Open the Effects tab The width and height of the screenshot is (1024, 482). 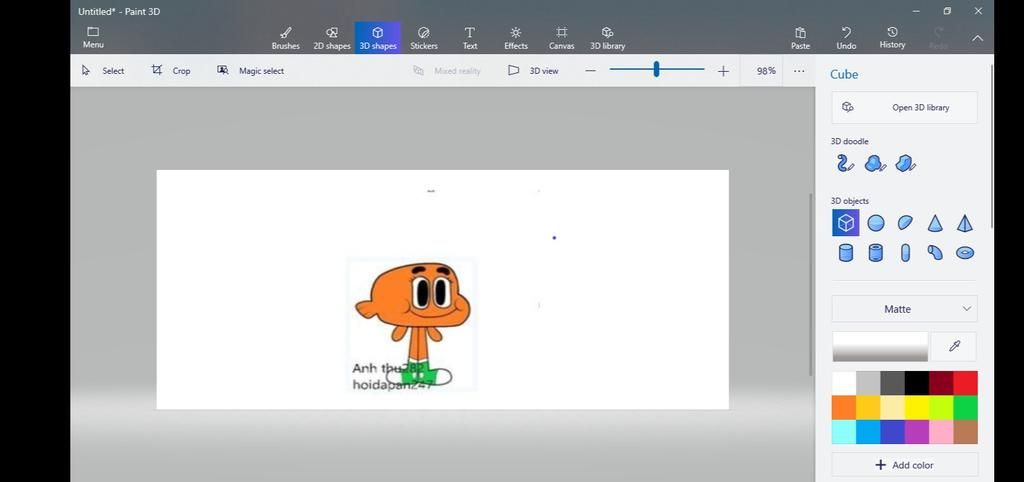515,38
